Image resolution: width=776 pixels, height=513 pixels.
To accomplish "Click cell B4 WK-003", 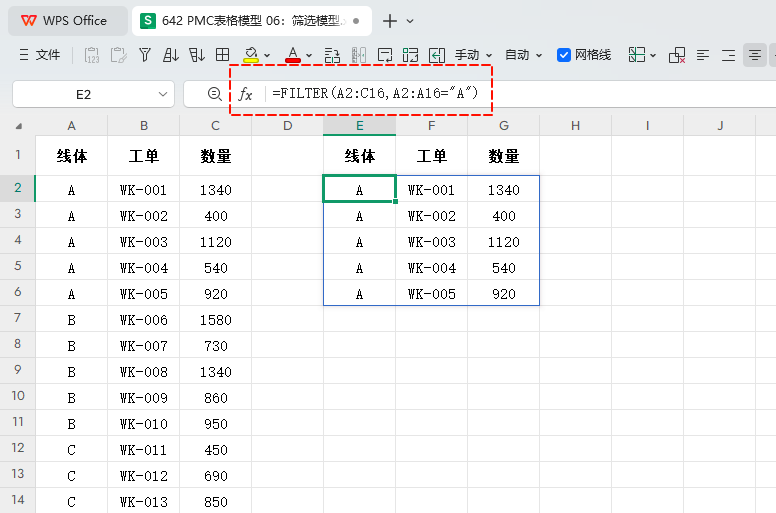I will [x=144, y=242].
